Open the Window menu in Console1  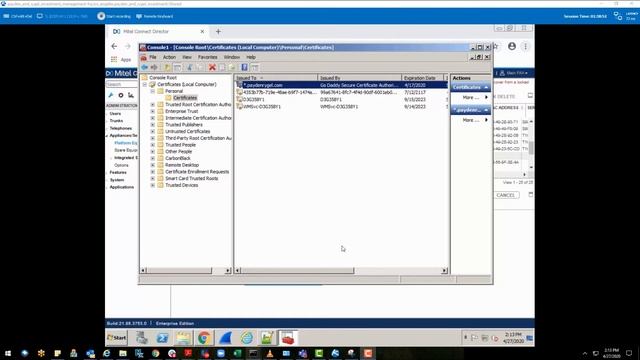click(231, 57)
